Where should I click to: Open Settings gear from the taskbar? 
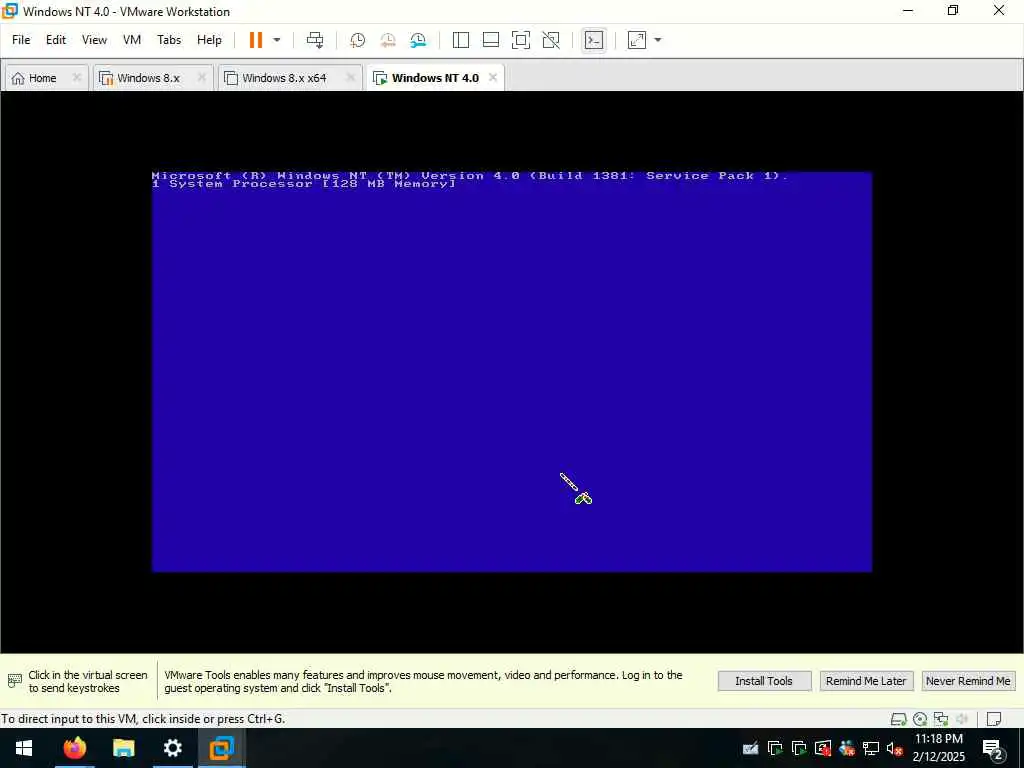tap(172, 748)
